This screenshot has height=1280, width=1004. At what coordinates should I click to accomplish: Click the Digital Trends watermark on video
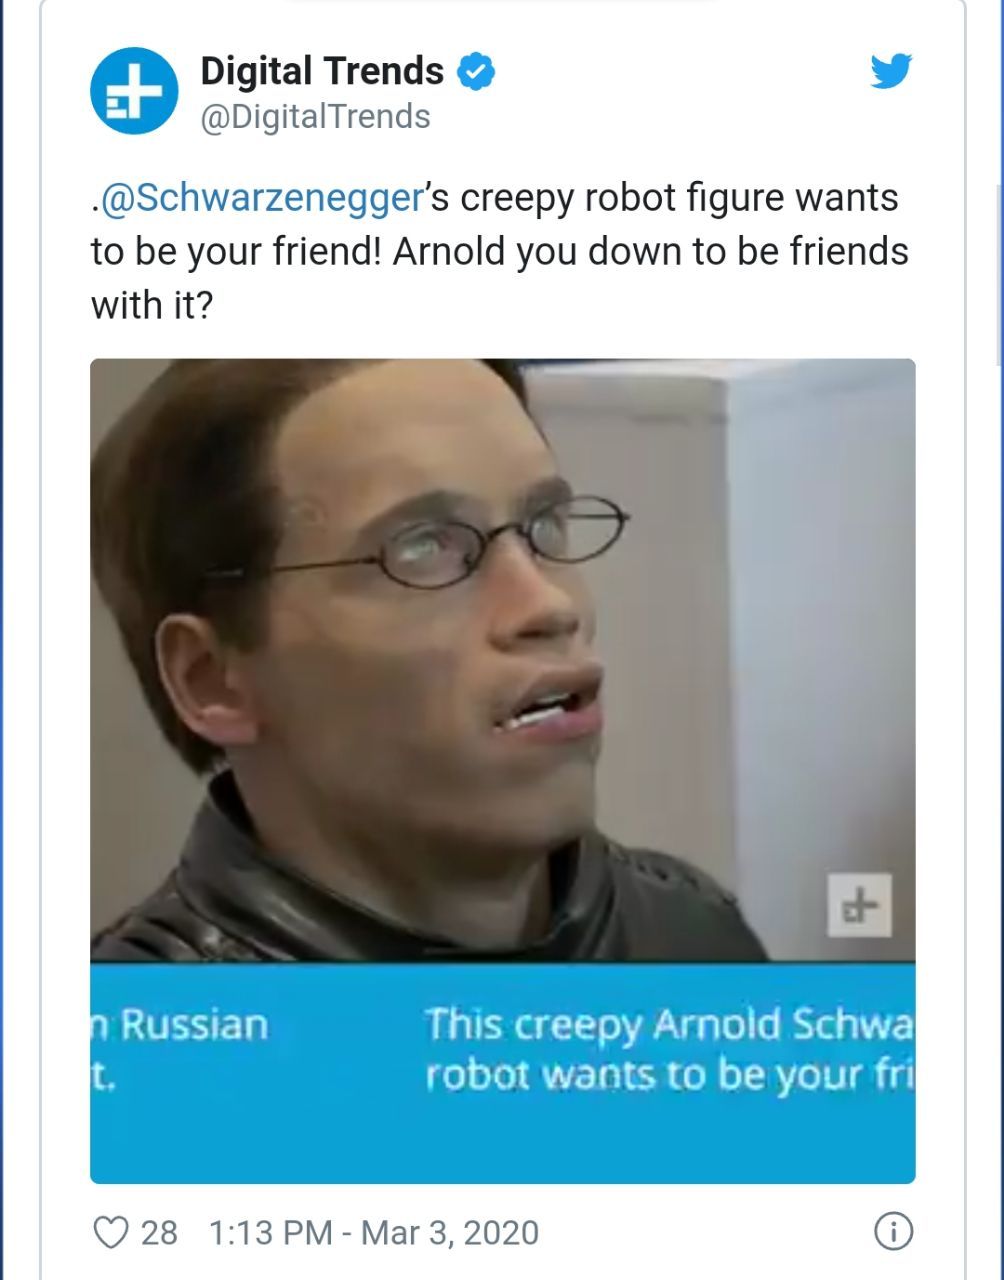[859, 905]
